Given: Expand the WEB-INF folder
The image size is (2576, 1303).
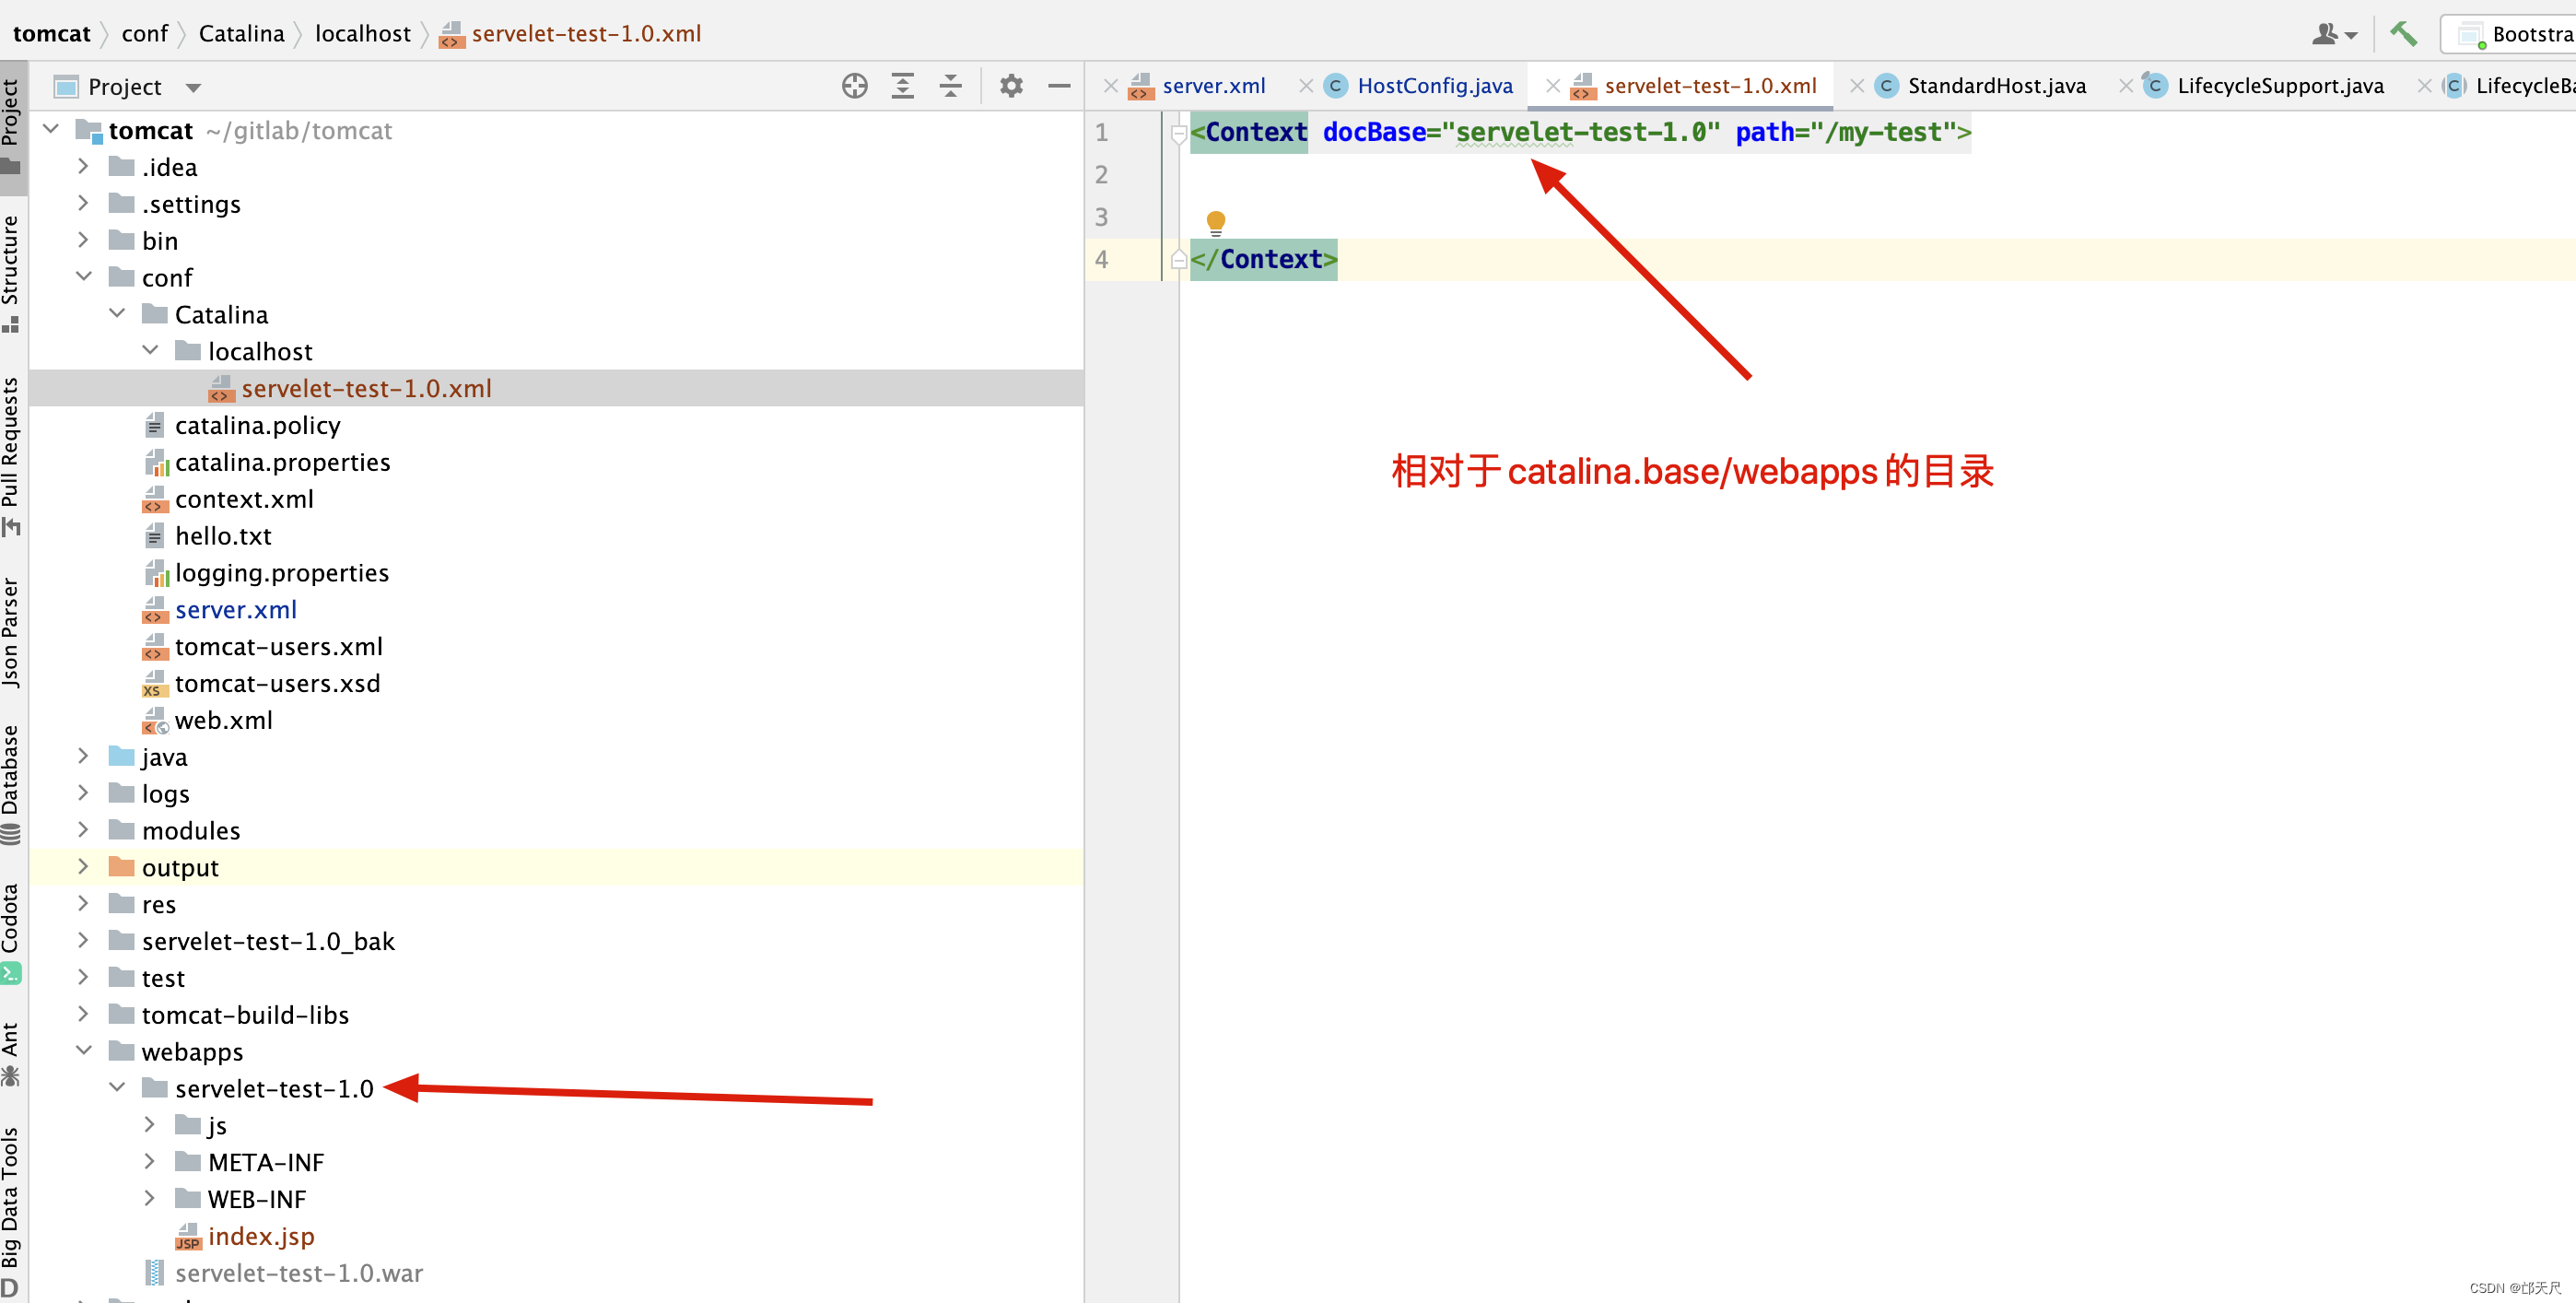Looking at the screenshot, I should (x=149, y=1198).
